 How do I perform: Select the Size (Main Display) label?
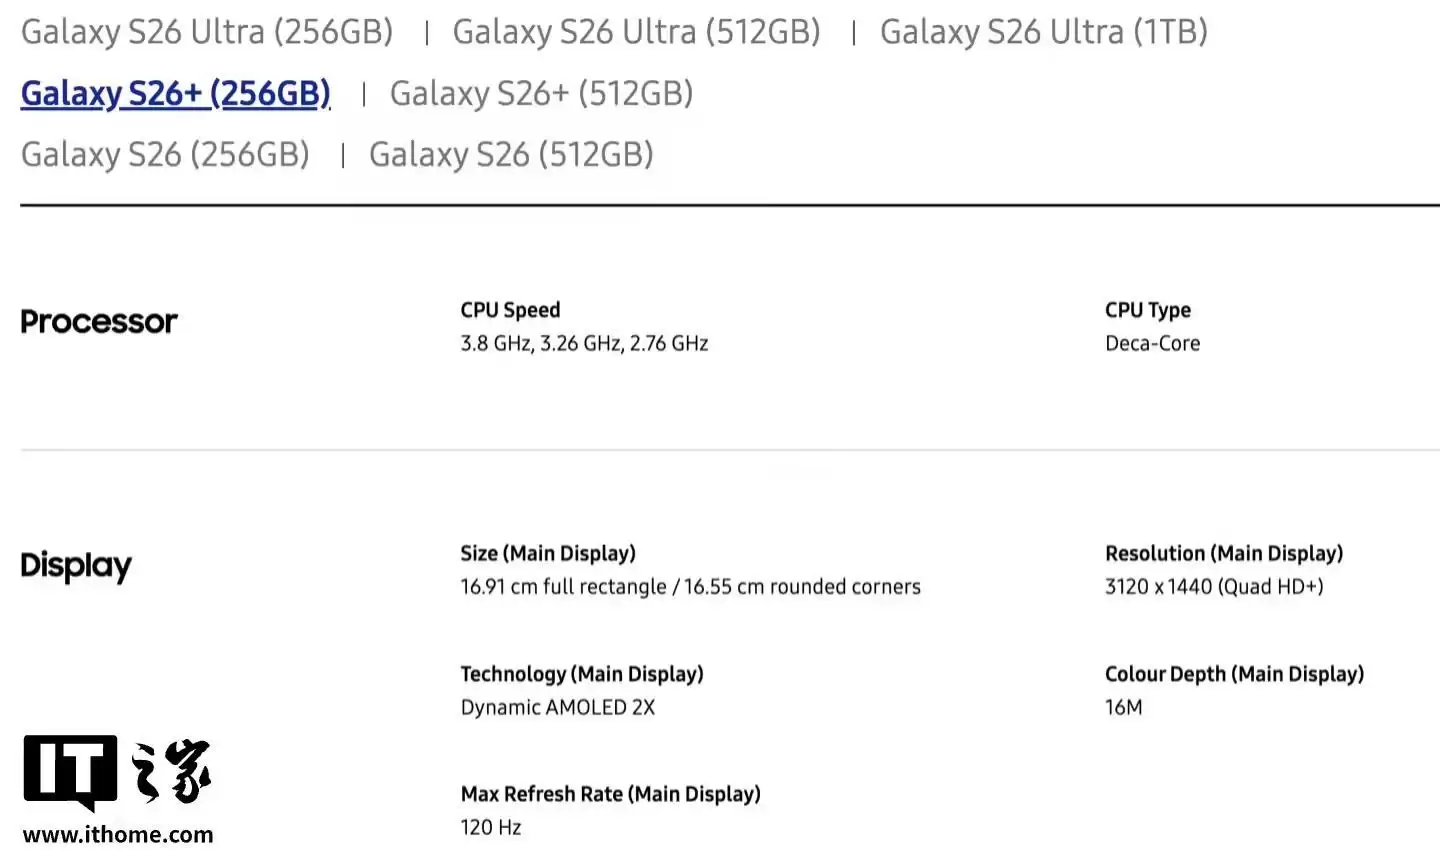pyautogui.click(x=548, y=552)
